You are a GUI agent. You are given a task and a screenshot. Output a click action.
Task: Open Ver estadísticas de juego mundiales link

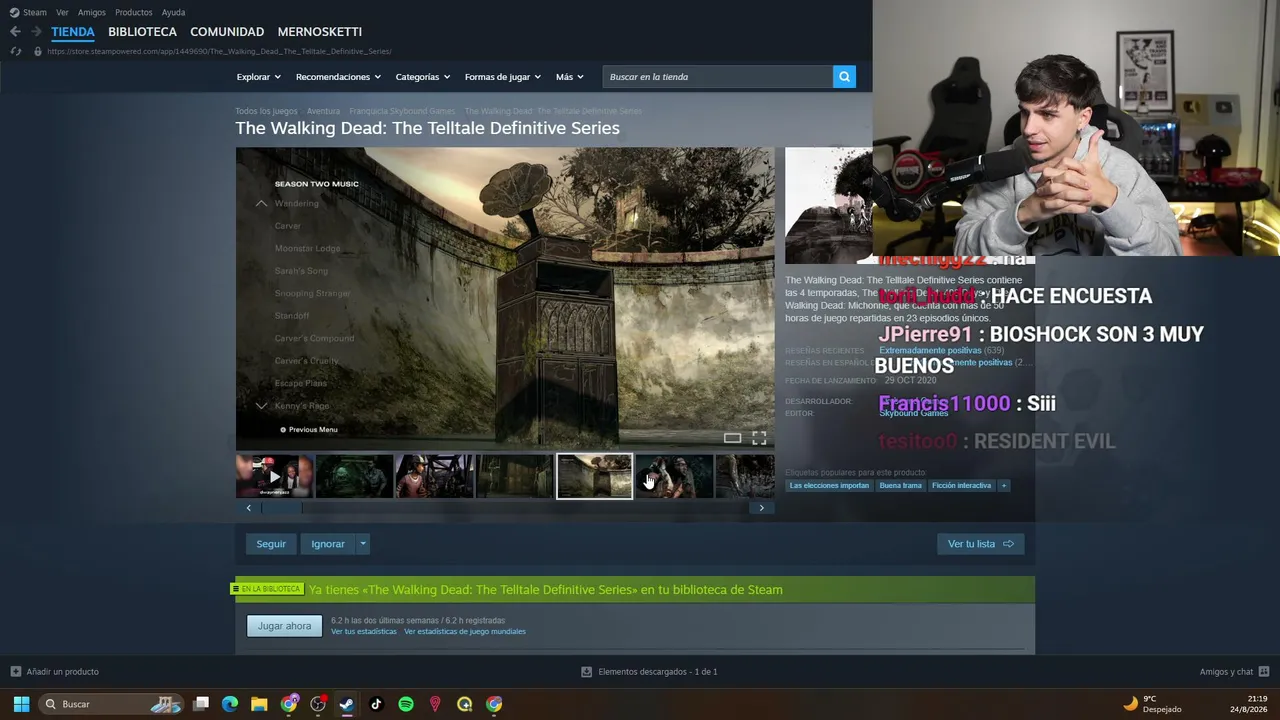point(465,632)
